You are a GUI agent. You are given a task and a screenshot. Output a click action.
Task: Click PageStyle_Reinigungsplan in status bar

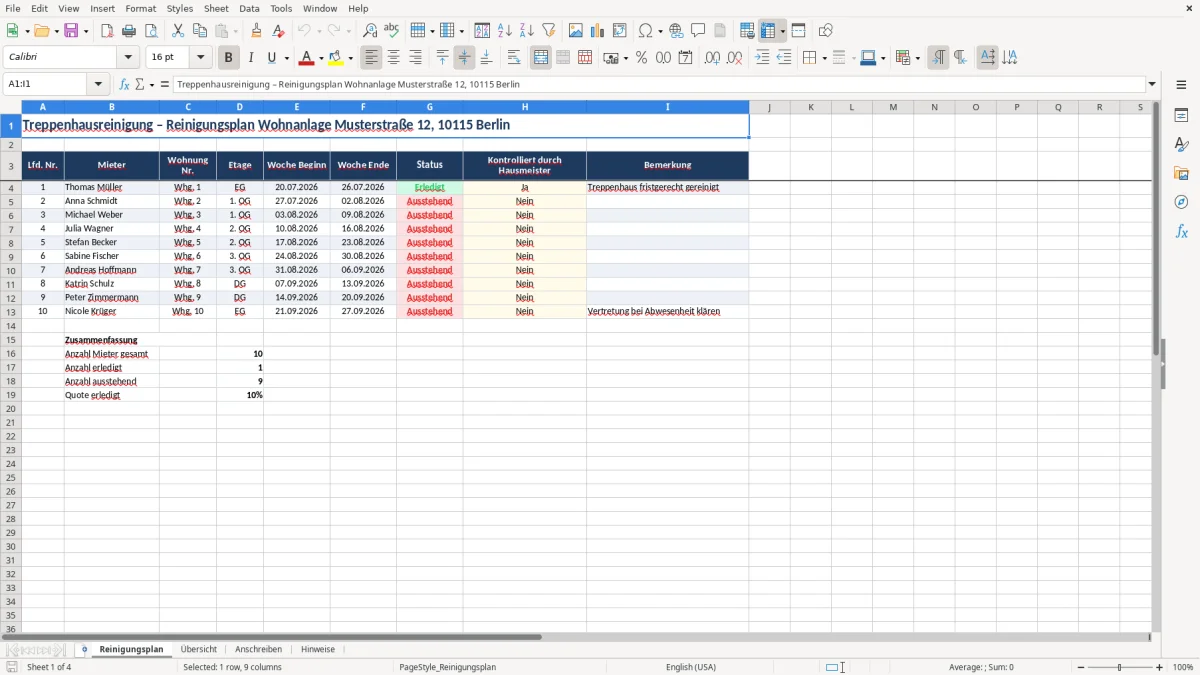pyautogui.click(x=447, y=667)
